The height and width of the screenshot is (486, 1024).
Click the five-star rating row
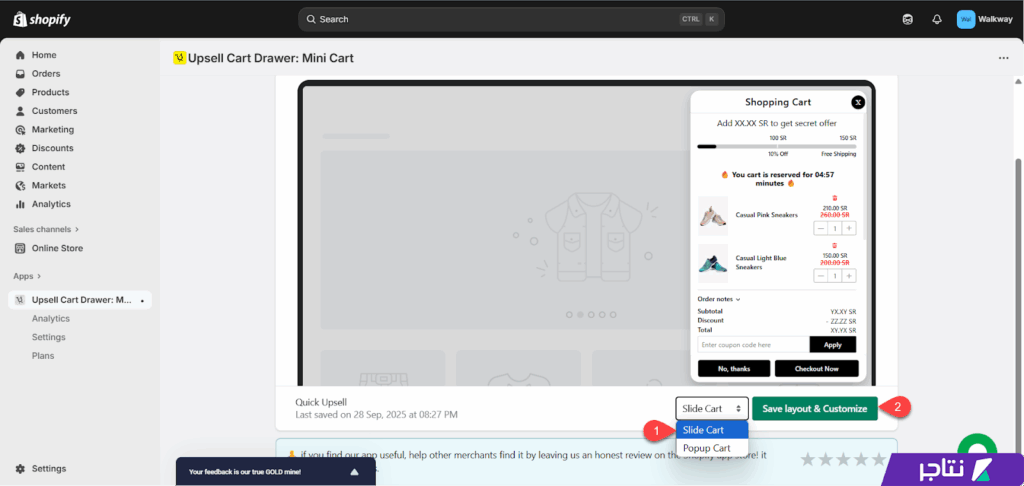pyautogui.click(x=843, y=459)
